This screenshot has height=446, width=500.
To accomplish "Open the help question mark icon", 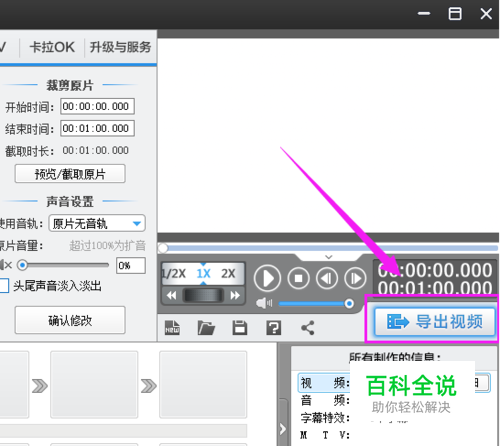I will [274, 328].
